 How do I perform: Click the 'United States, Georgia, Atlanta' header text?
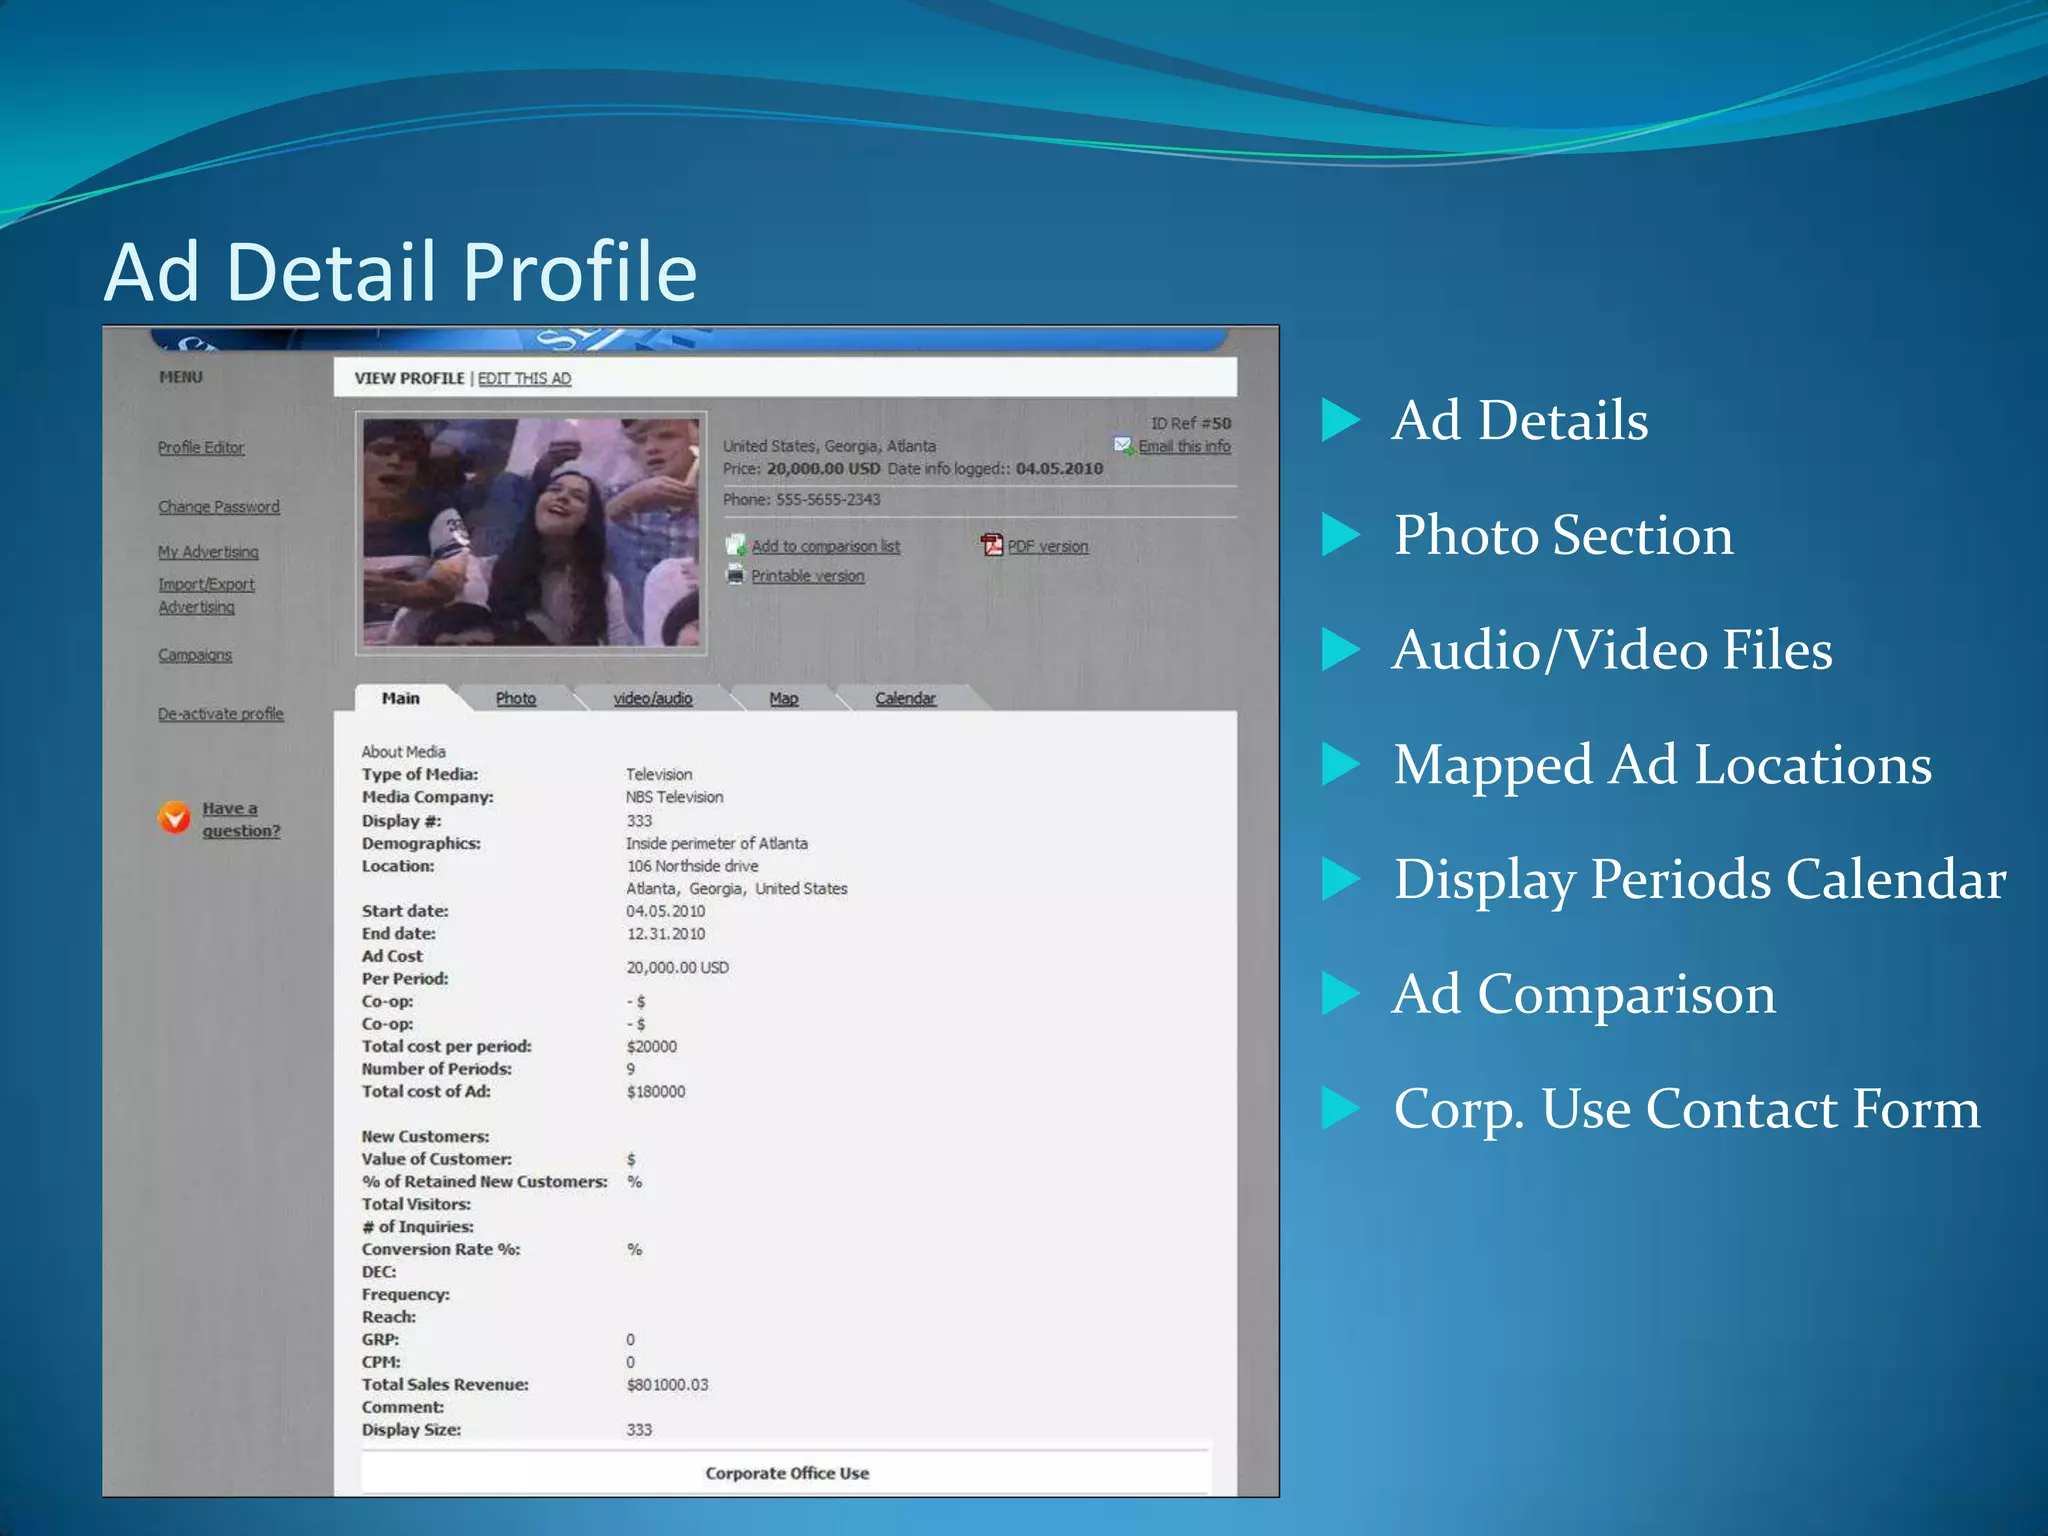tap(830, 446)
